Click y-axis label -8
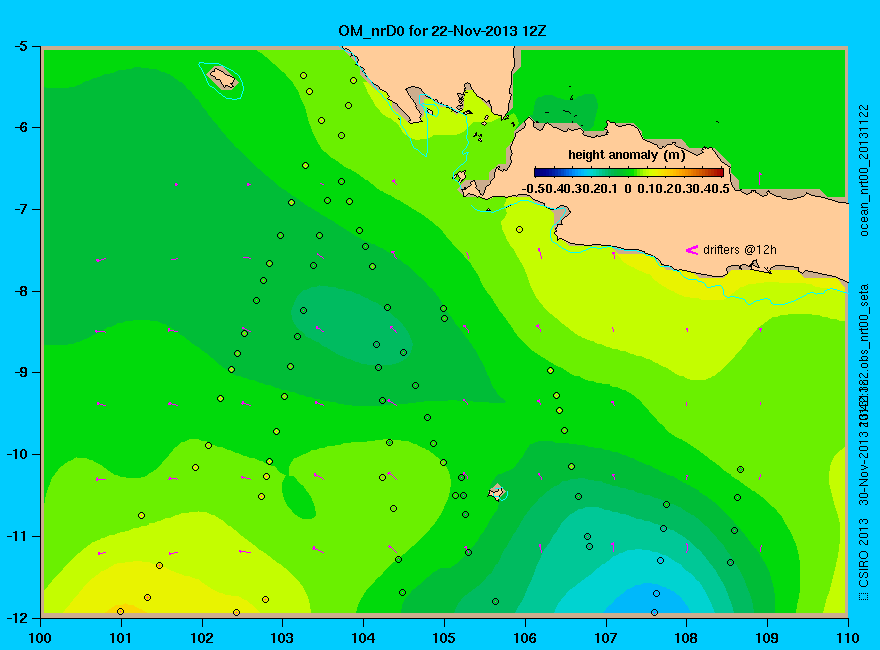The height and width of the screenshot is (650, 880). (20, 291)
